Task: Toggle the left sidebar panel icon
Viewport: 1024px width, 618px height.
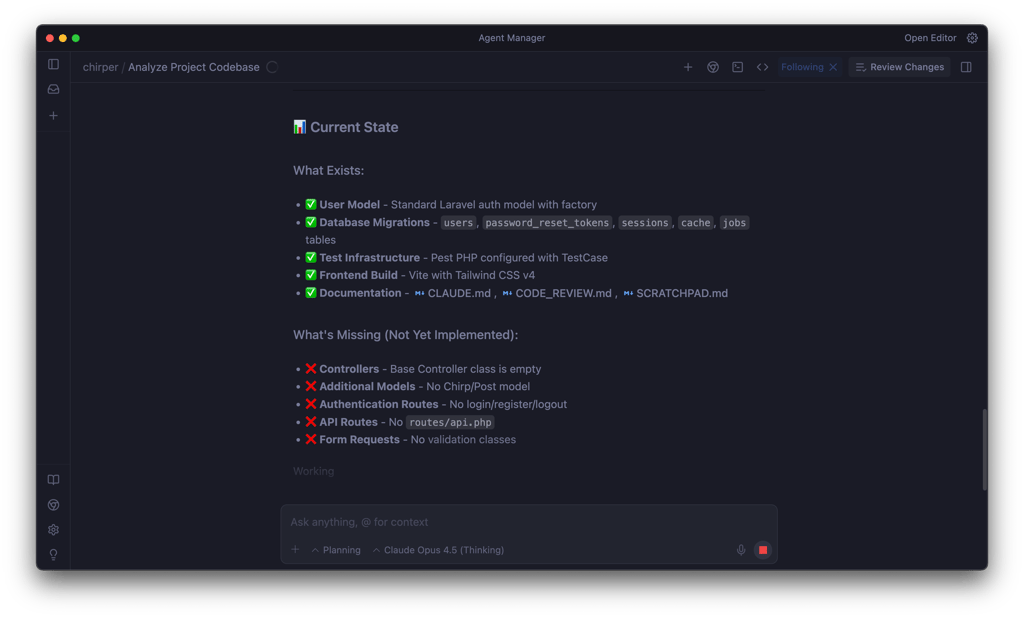Action: (54, 64)
